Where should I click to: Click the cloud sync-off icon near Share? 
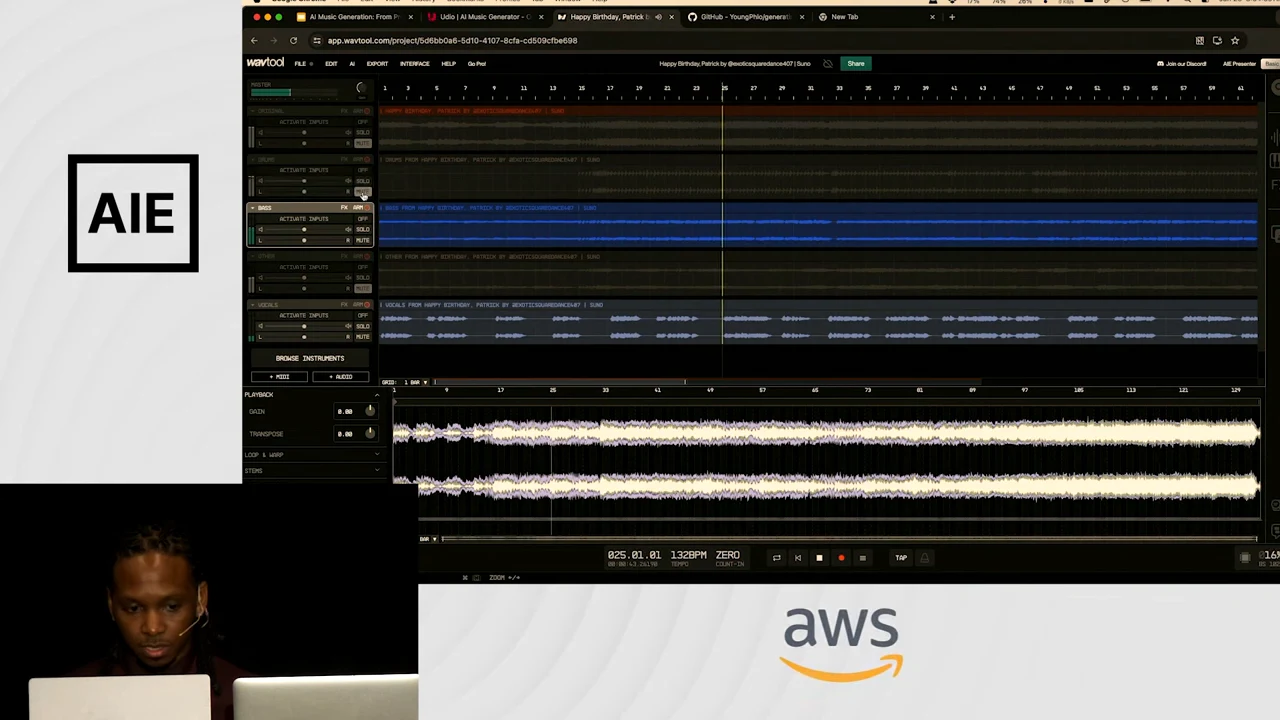pos(827,63)
